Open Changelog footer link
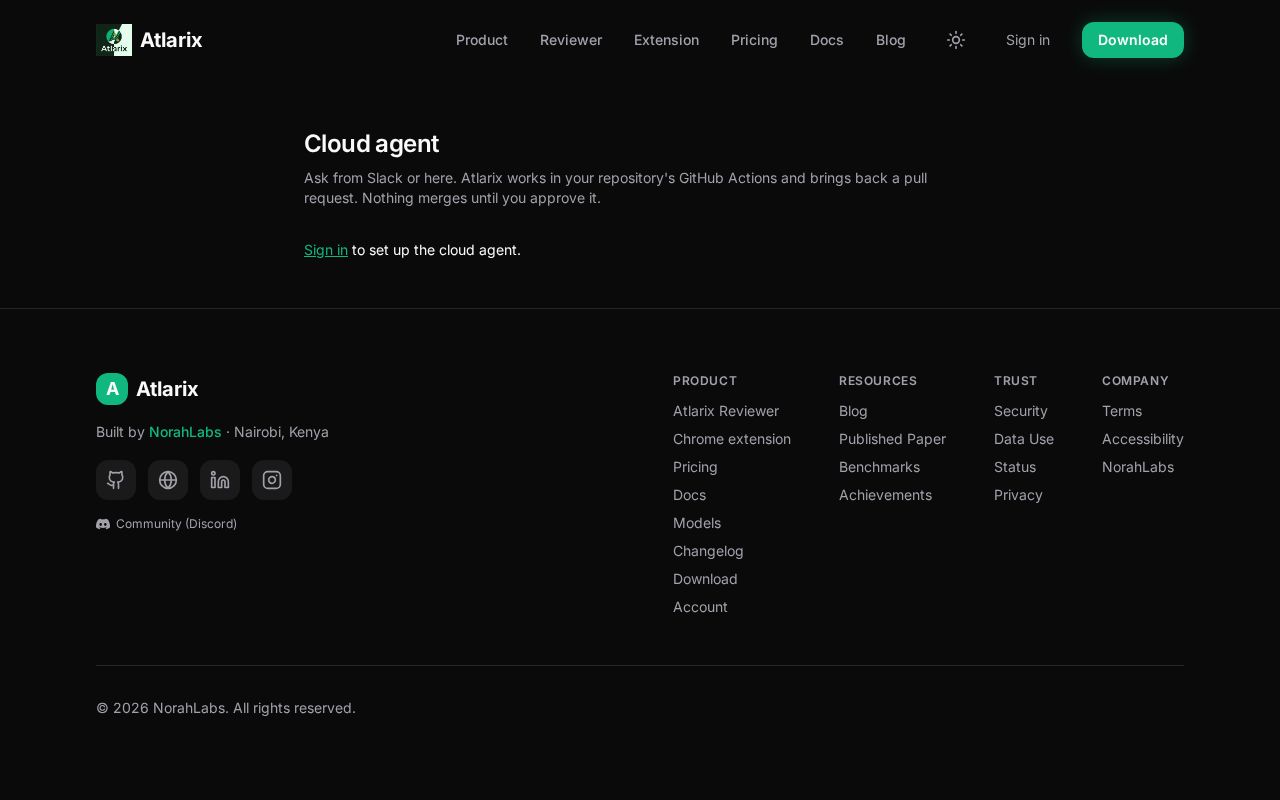Screen dimensions: 1280x800 (x=708, y=551)
